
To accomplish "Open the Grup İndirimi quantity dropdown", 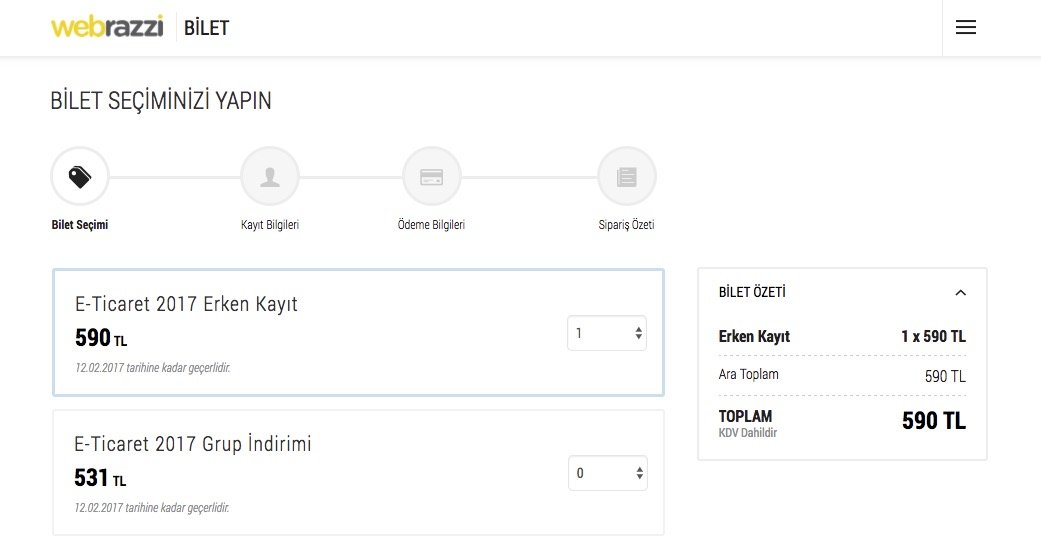I will tap(607, 473).
